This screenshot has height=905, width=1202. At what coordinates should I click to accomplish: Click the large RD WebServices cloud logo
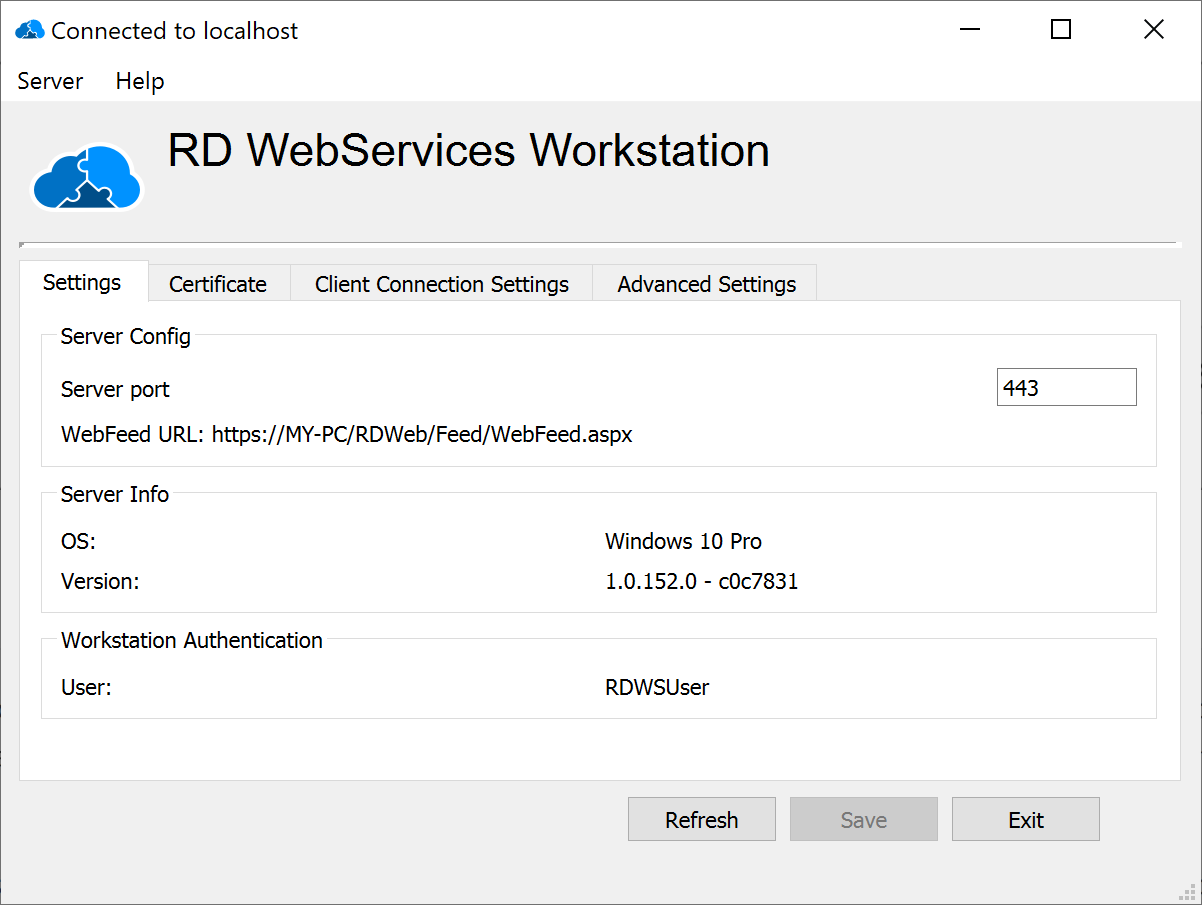(x=87, y=178)
